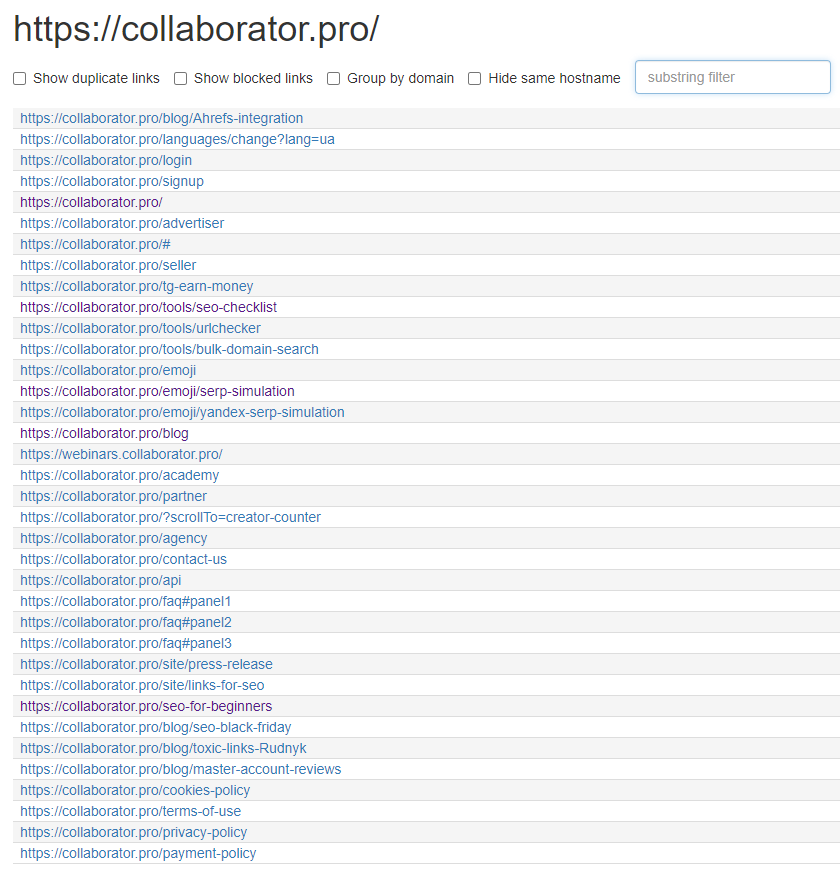Click the faq panel2 link
This screenshot has width=840, height=870.
pos(125,622)
